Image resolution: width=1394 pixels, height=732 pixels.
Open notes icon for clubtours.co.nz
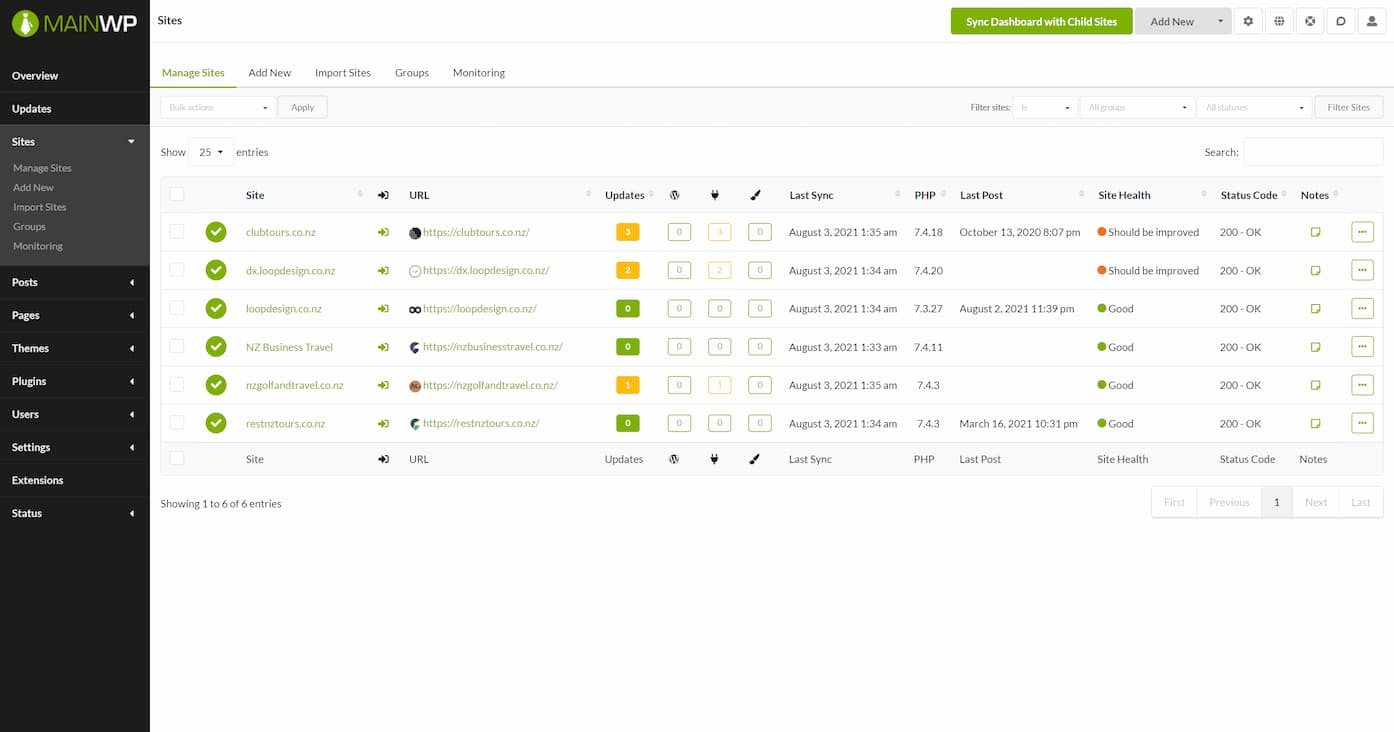1315,232
